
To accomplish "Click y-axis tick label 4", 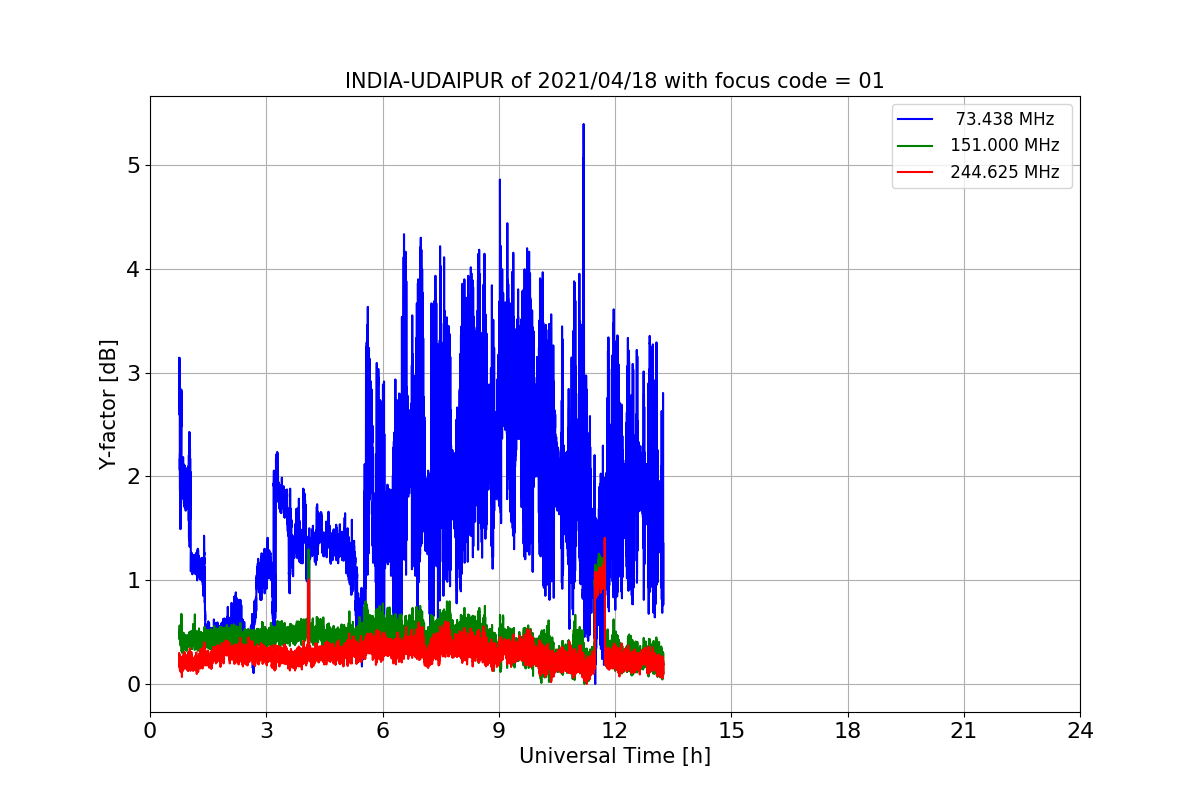I will click(133, 269).
